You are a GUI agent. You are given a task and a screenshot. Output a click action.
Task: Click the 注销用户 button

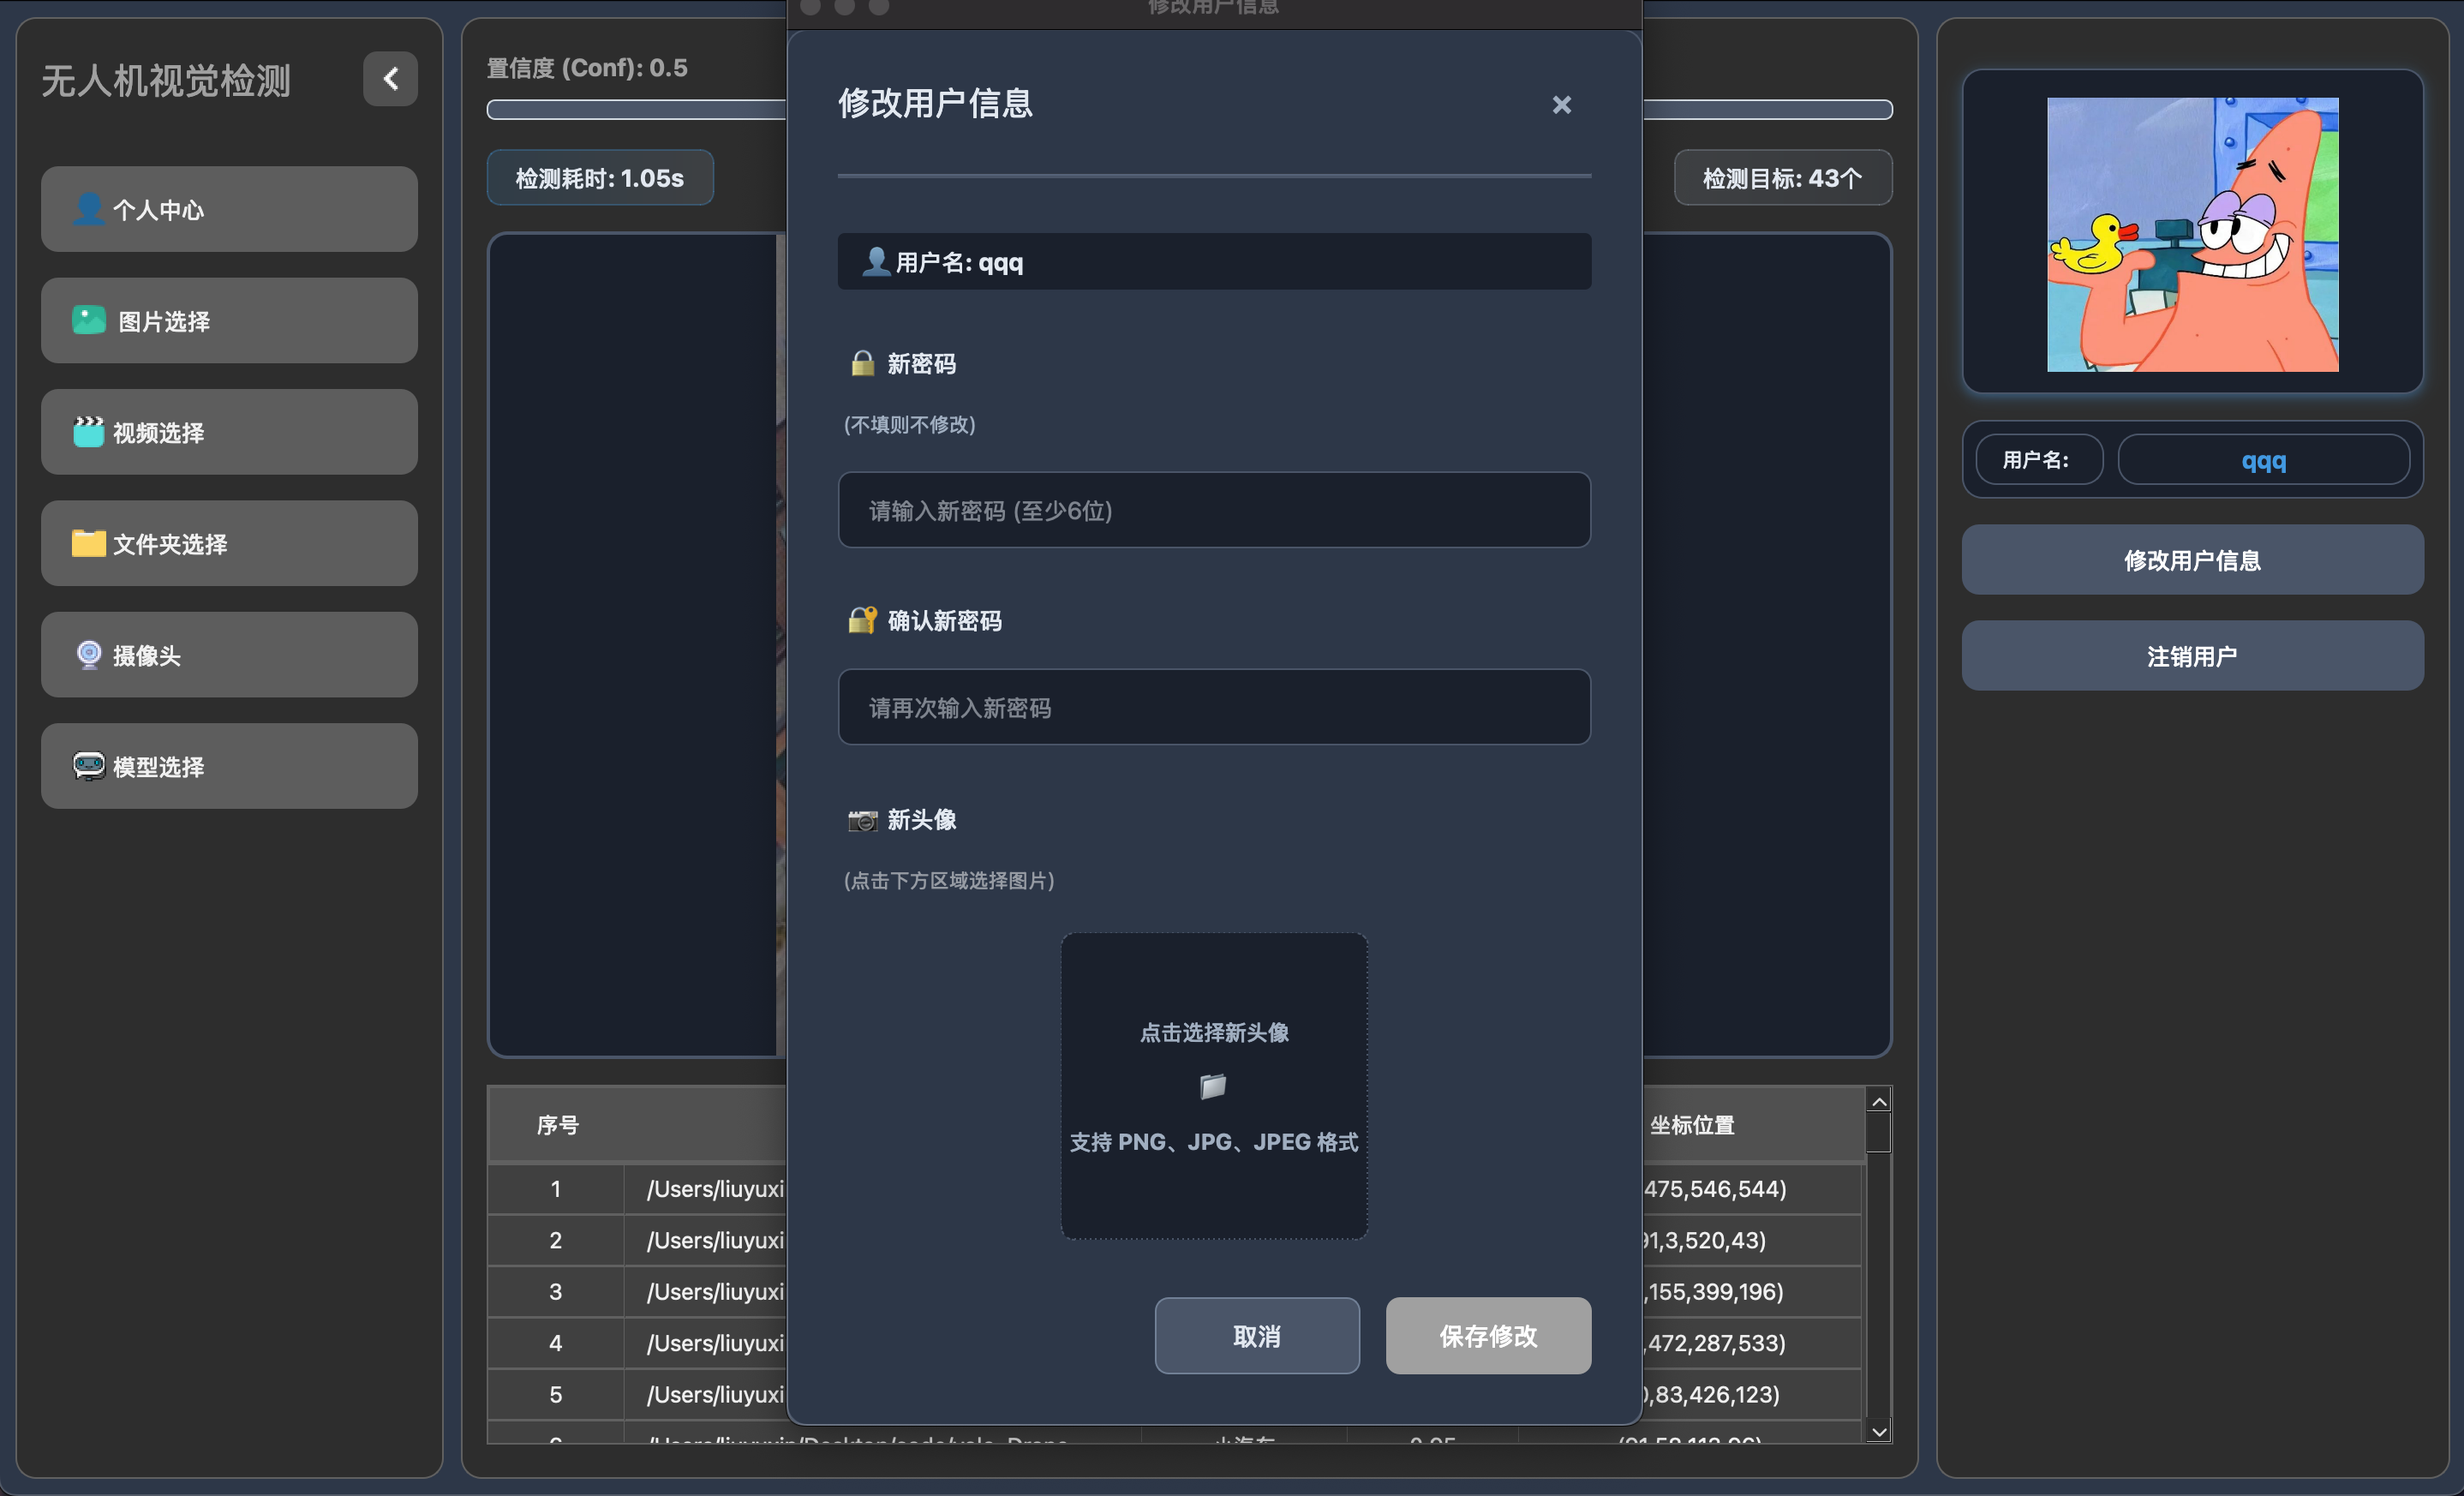coord(2191,655)
